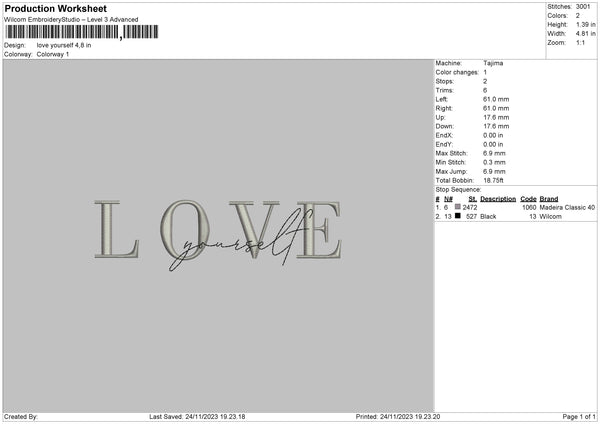Click the Stitches value 3001
The image size is (600, 424).
(583, 7)
